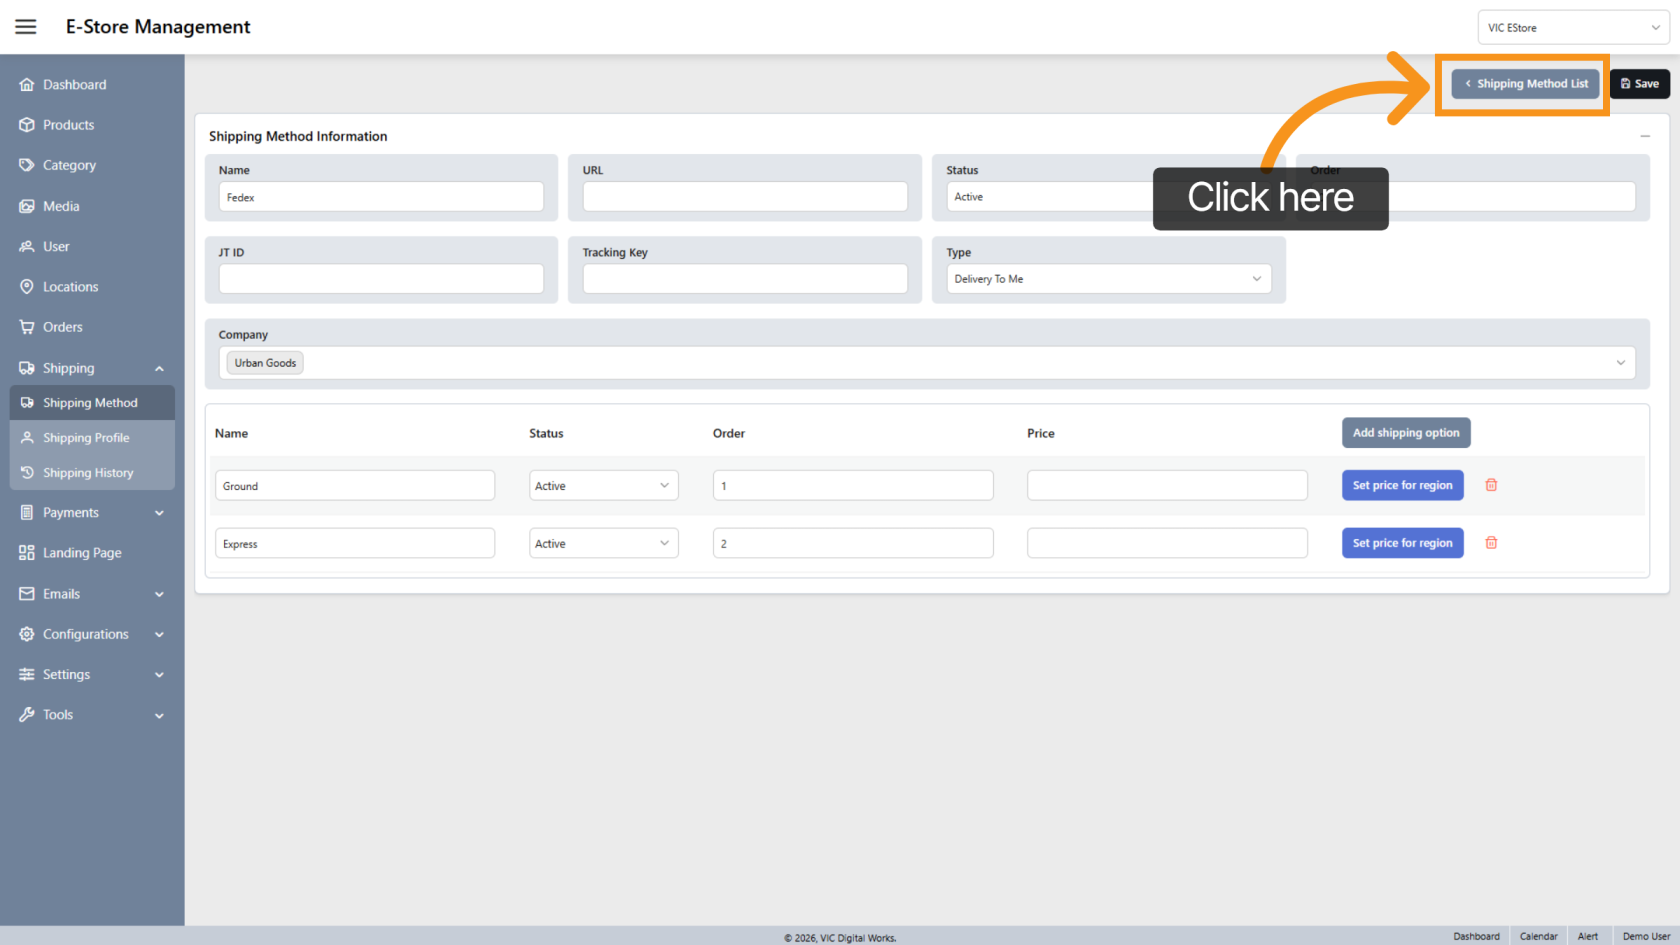Click the Orders cart icon

coord(27,327)
